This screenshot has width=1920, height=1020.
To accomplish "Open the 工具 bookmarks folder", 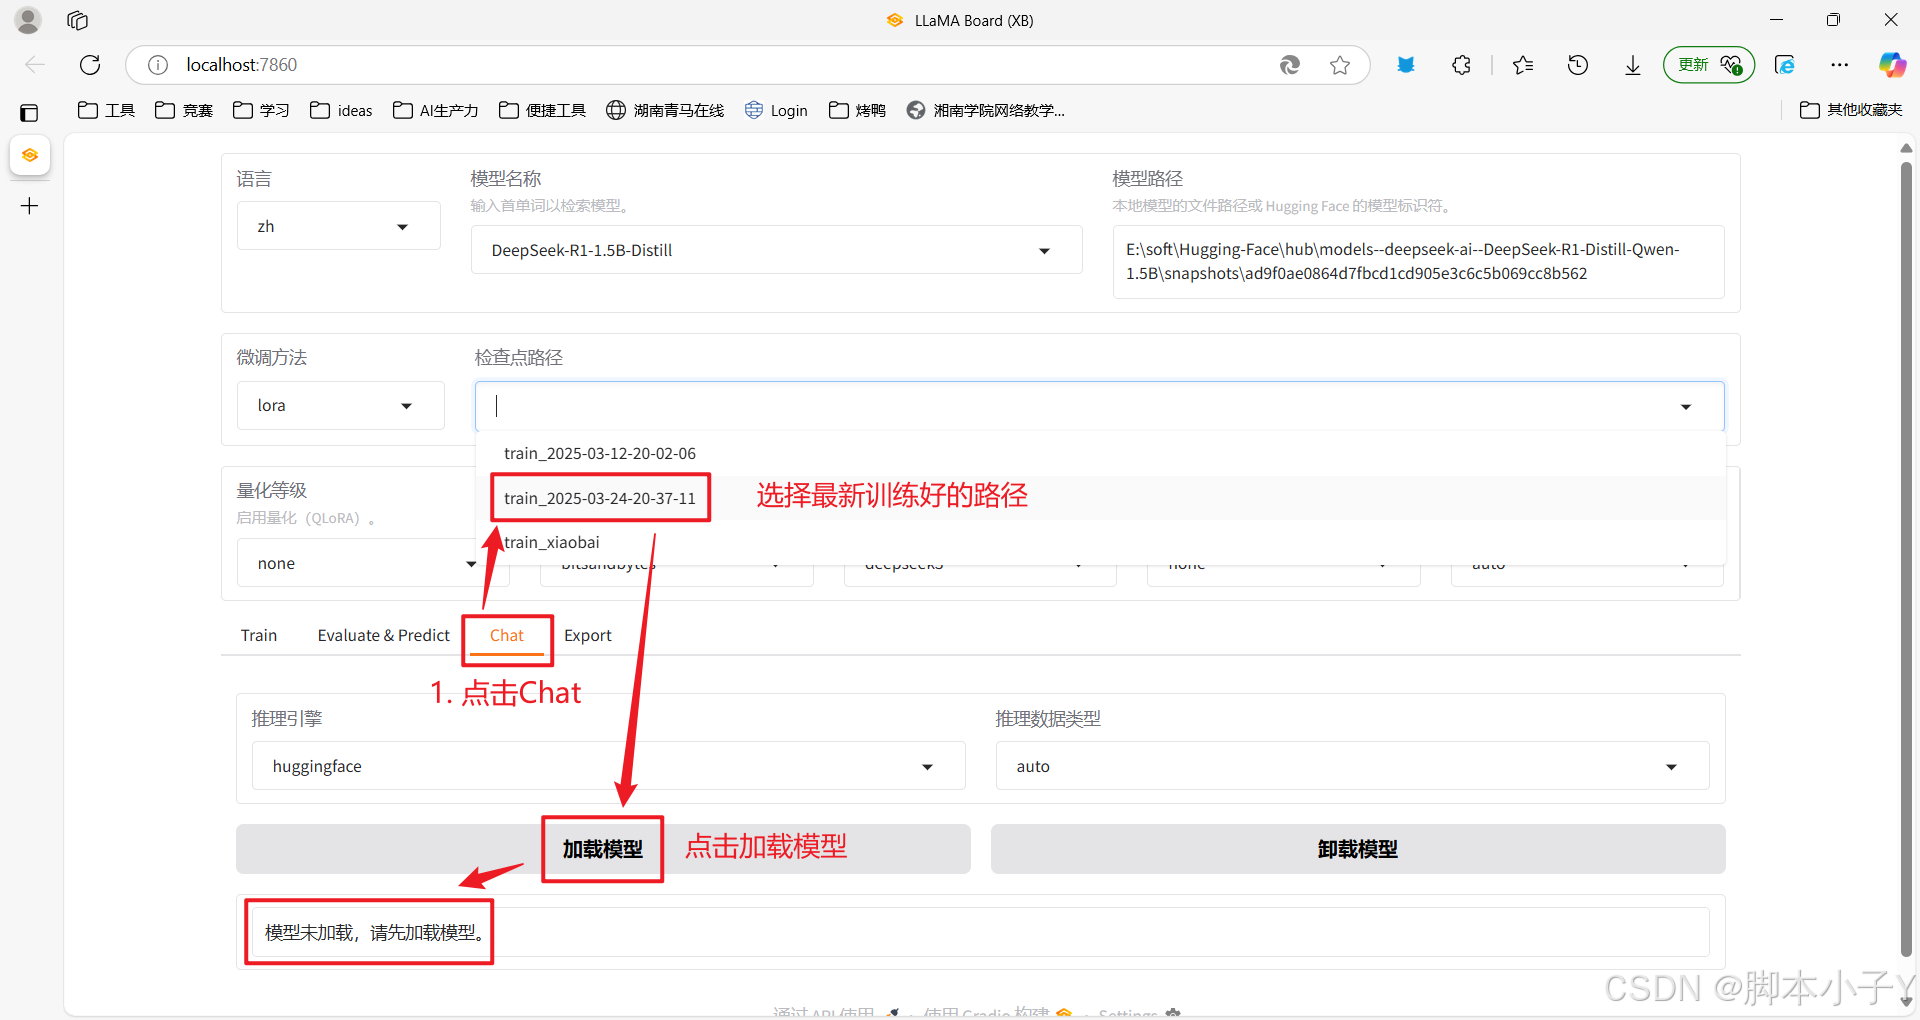I will pos(106,110).
